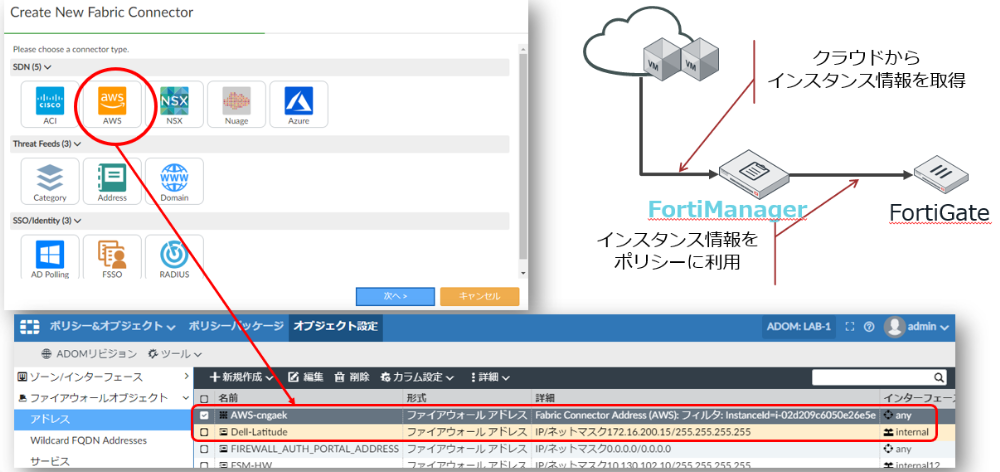Click the address search input field
This screenshot has height=472, width=1000.
pos(871,377)
